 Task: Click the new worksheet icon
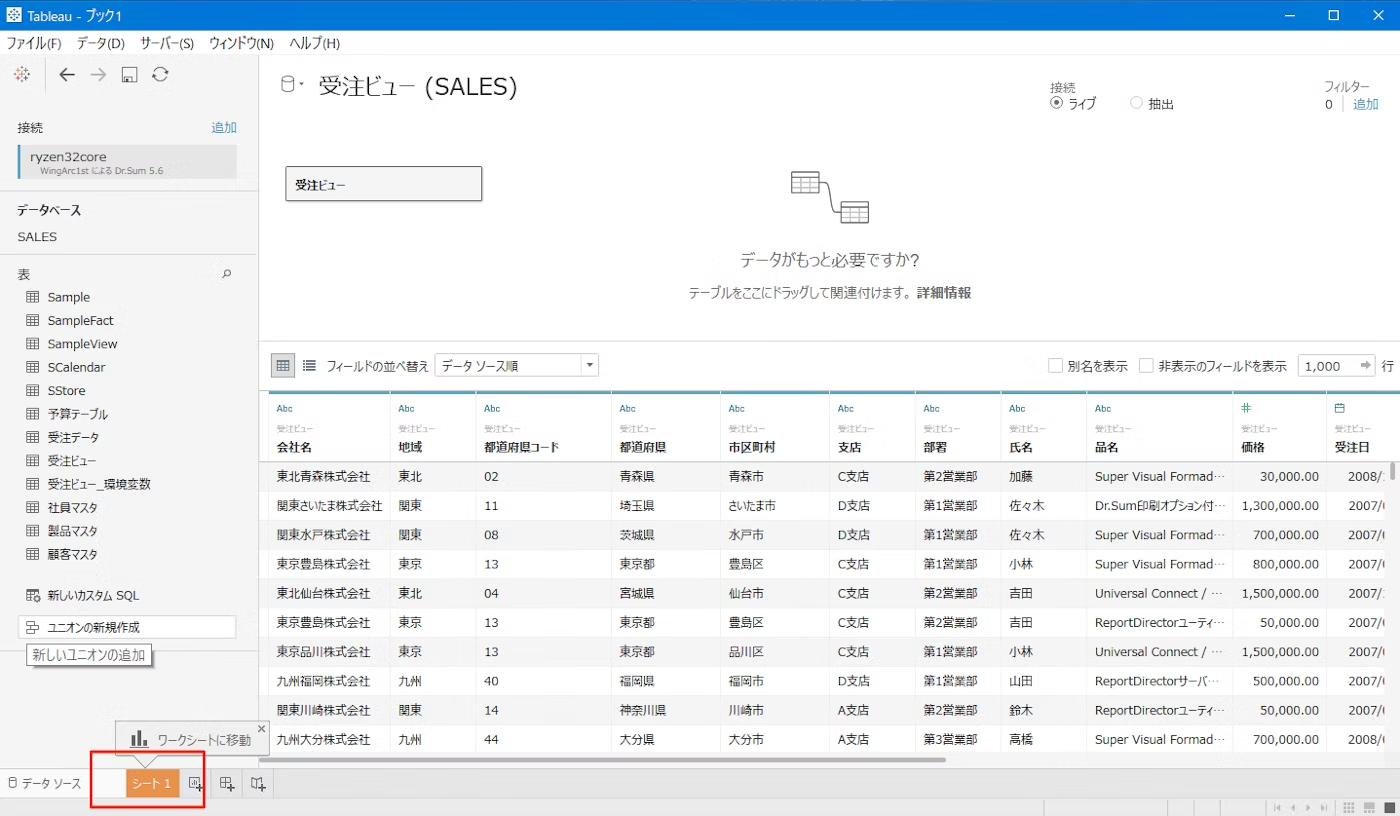point(196,784)
